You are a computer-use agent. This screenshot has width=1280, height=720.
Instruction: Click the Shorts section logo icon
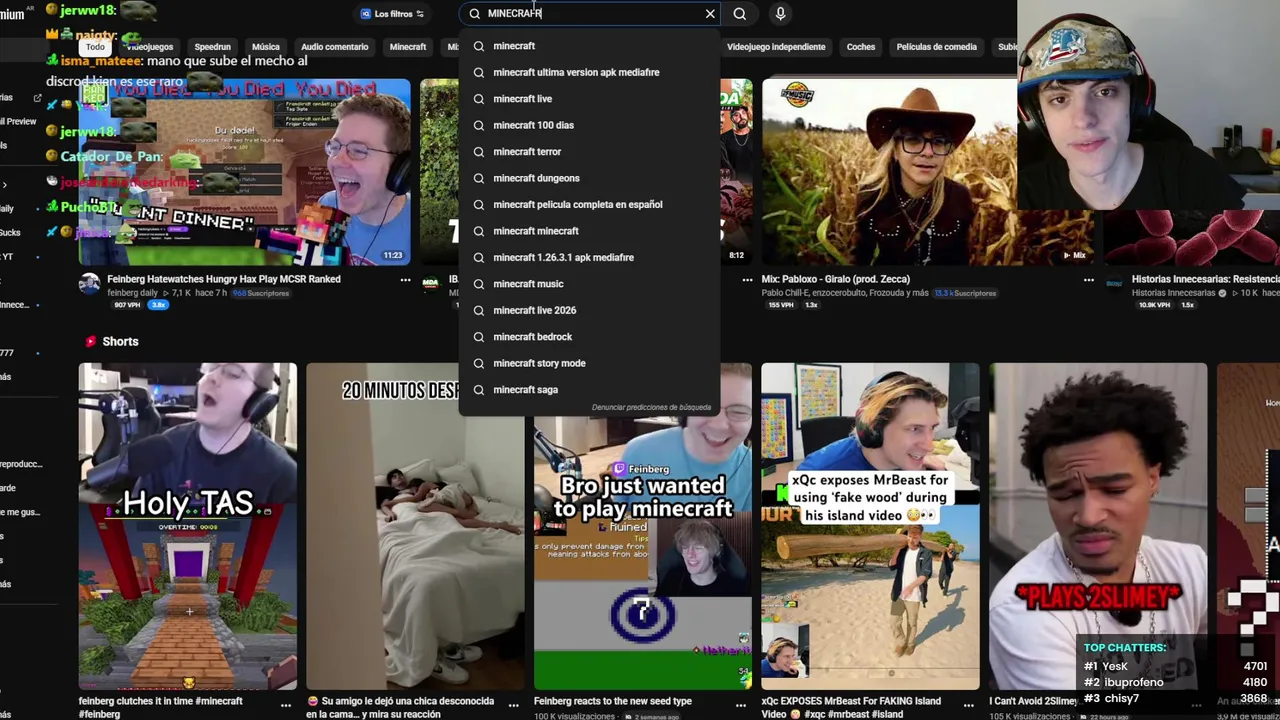pos(91,341)
